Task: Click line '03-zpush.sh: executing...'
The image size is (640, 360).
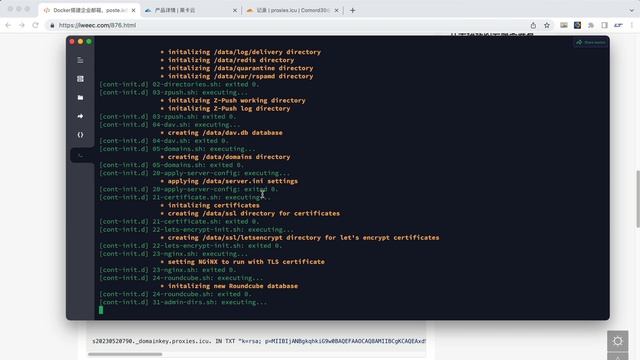Action: 173,92
